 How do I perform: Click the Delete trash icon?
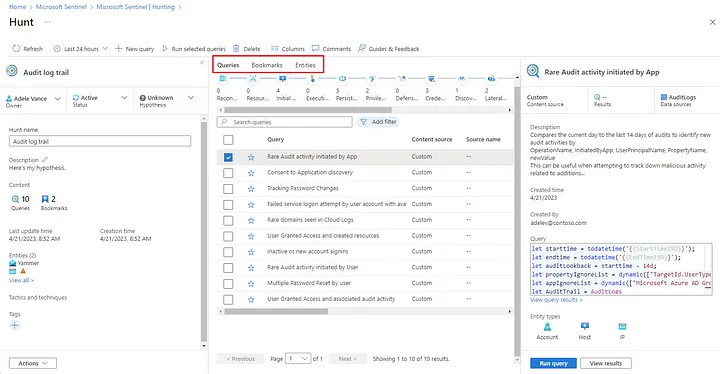[x=236, y=48]
